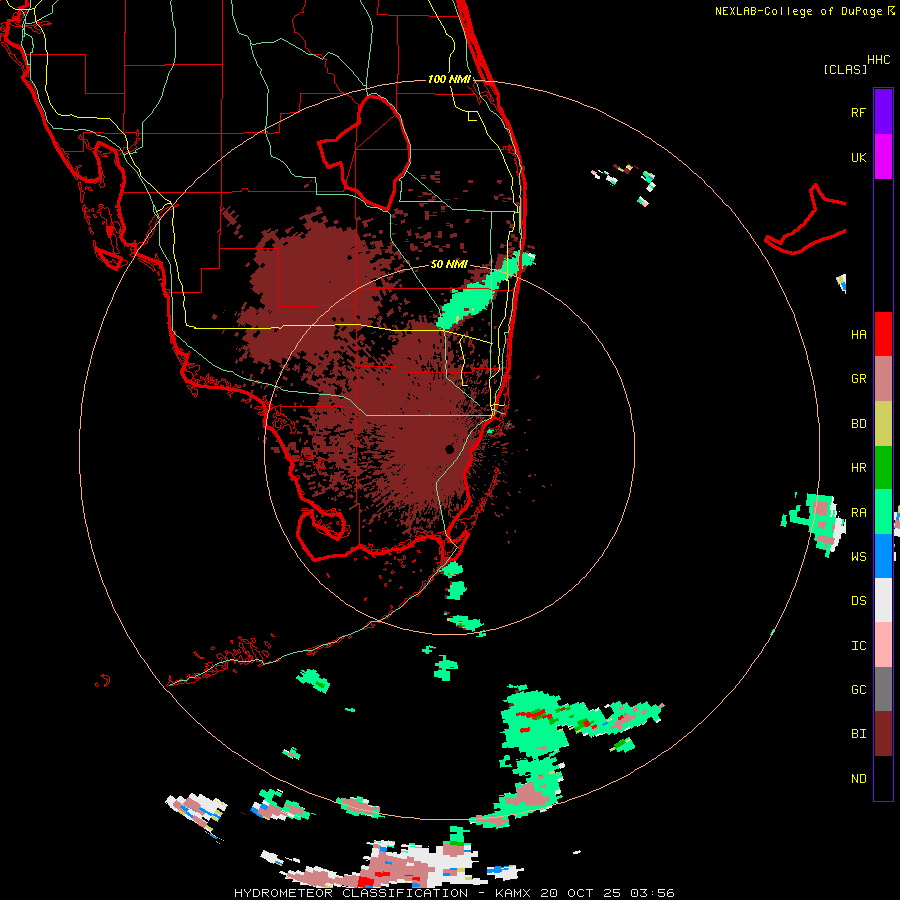Click the WS blue legend swatch
The image size is (900, 900).
pyautogui.click(x=883, y=556)
